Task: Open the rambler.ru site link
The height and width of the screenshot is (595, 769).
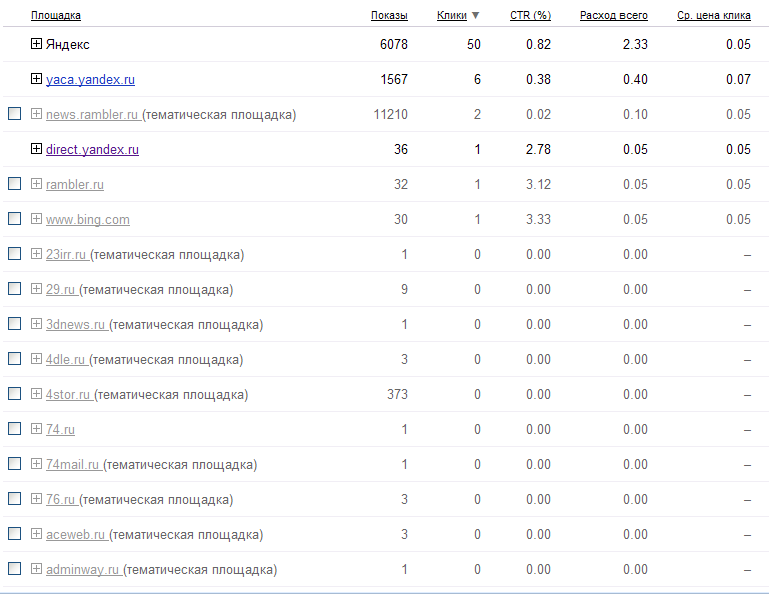Action: 75,184
